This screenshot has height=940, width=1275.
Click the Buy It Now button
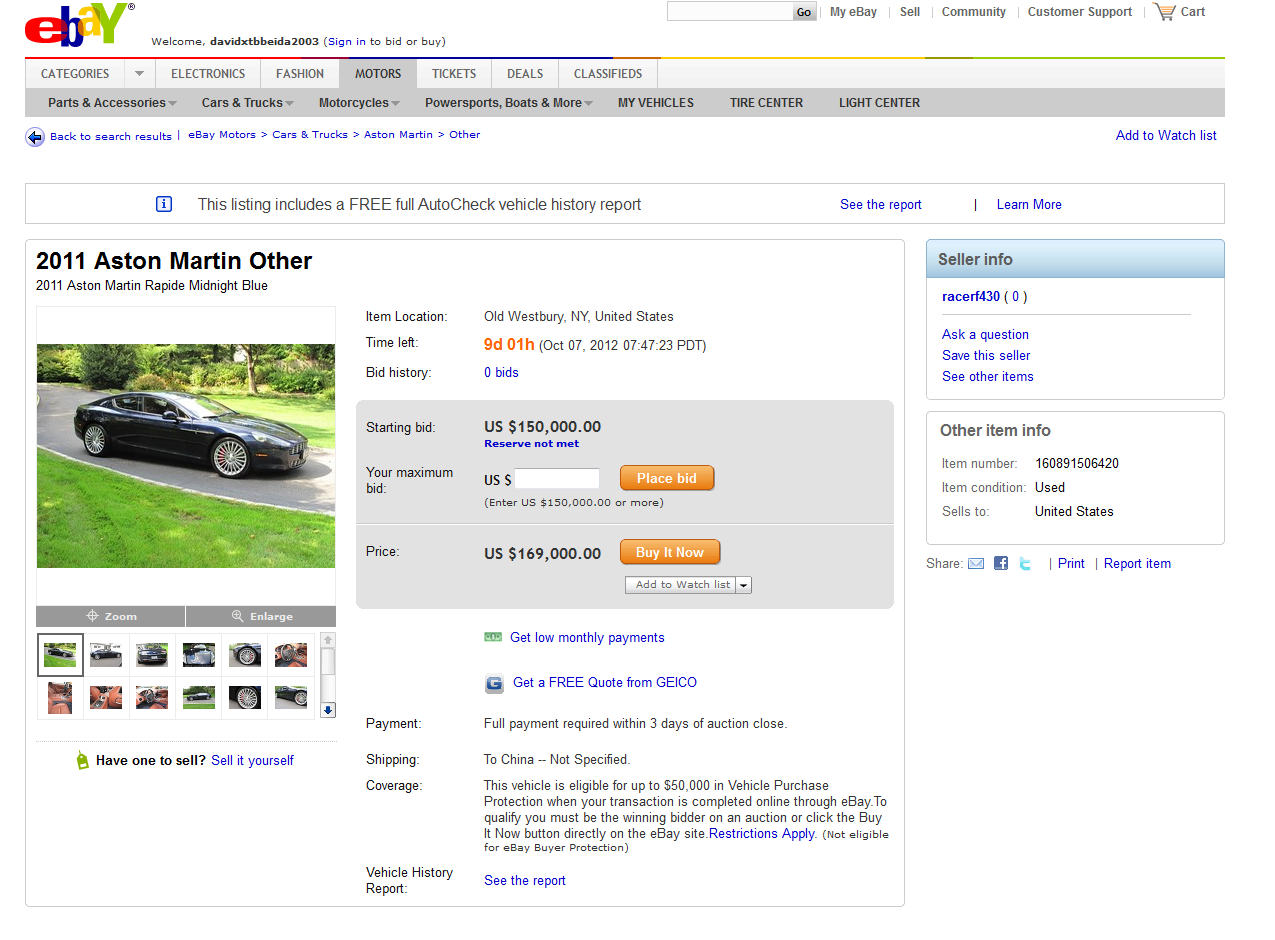point(670,552)
